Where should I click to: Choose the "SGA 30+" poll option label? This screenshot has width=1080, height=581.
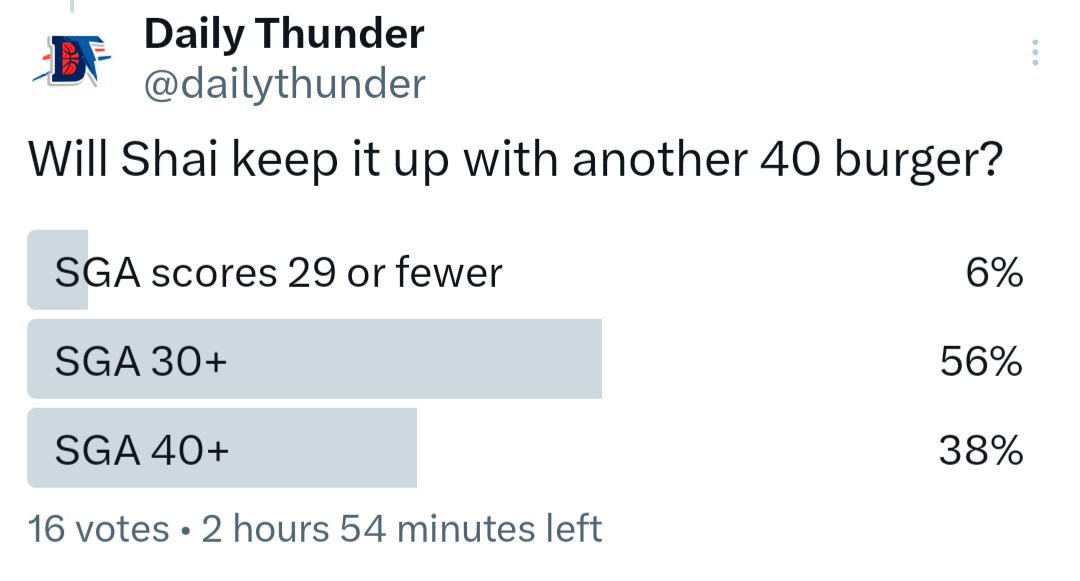141,362
